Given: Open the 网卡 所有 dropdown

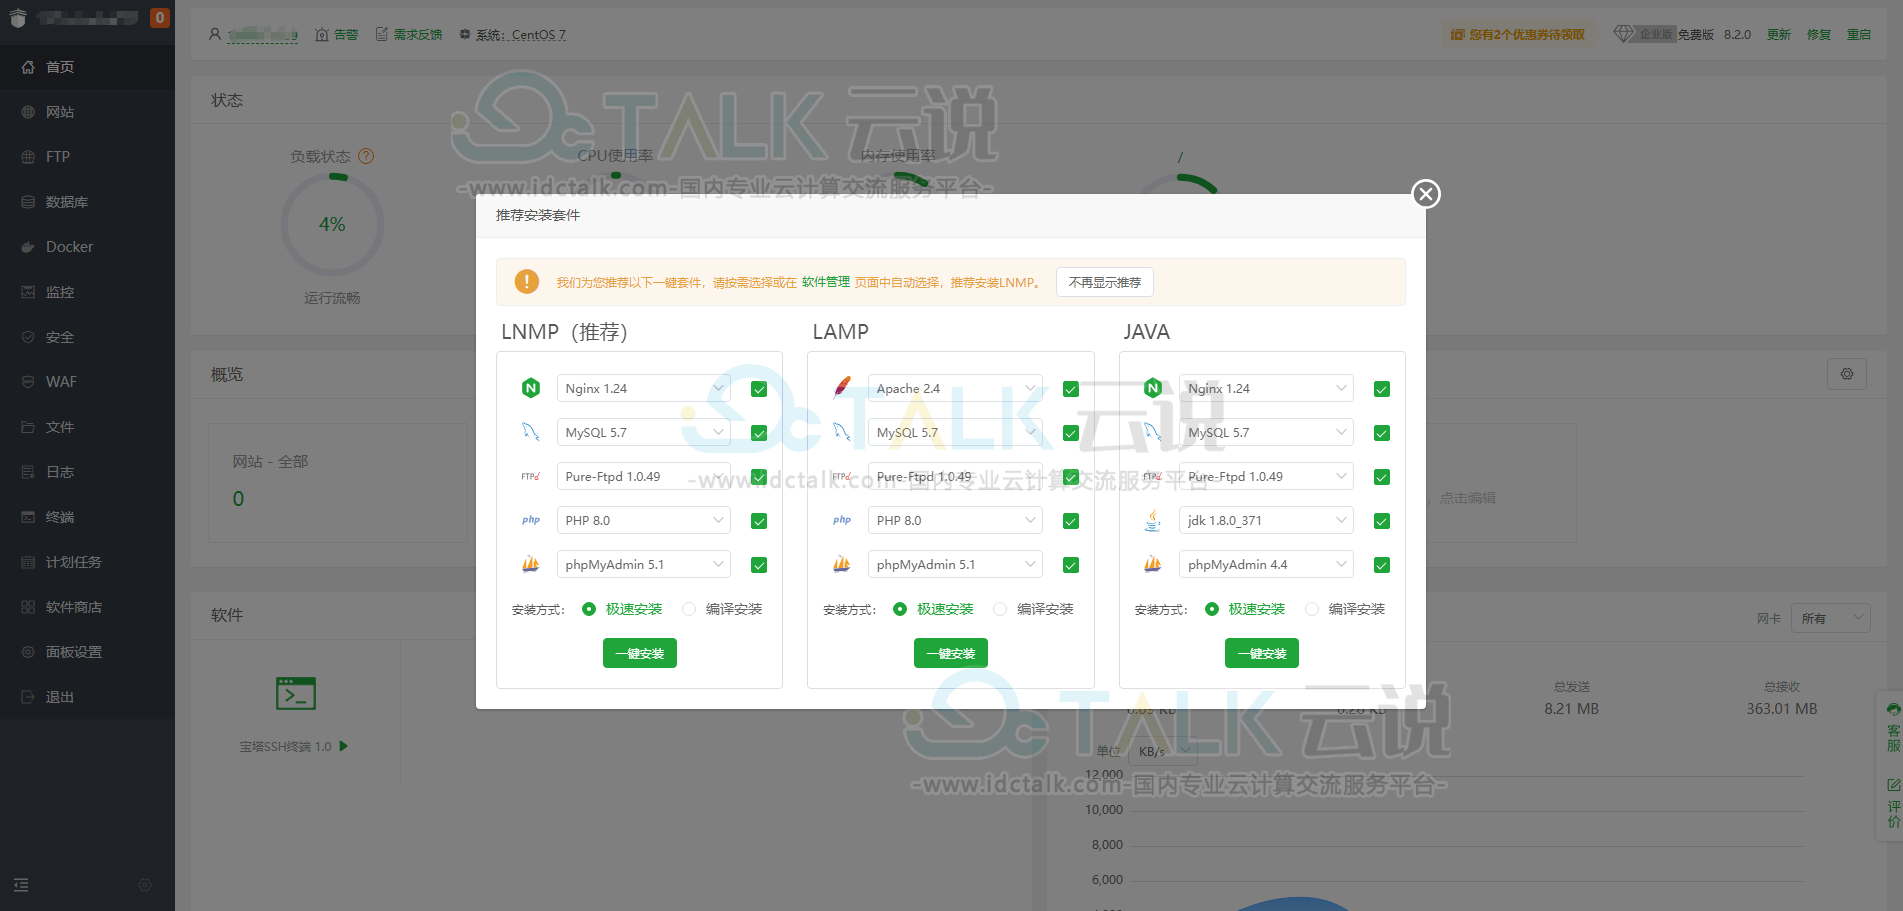Looking at the screenshot, I should [x=1830, y=618].
